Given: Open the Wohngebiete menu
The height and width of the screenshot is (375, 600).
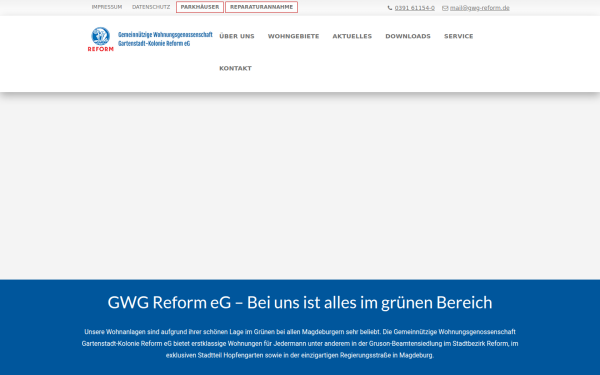Looking at the screenshot, I should pyautogui.click(x=293, y=36).
